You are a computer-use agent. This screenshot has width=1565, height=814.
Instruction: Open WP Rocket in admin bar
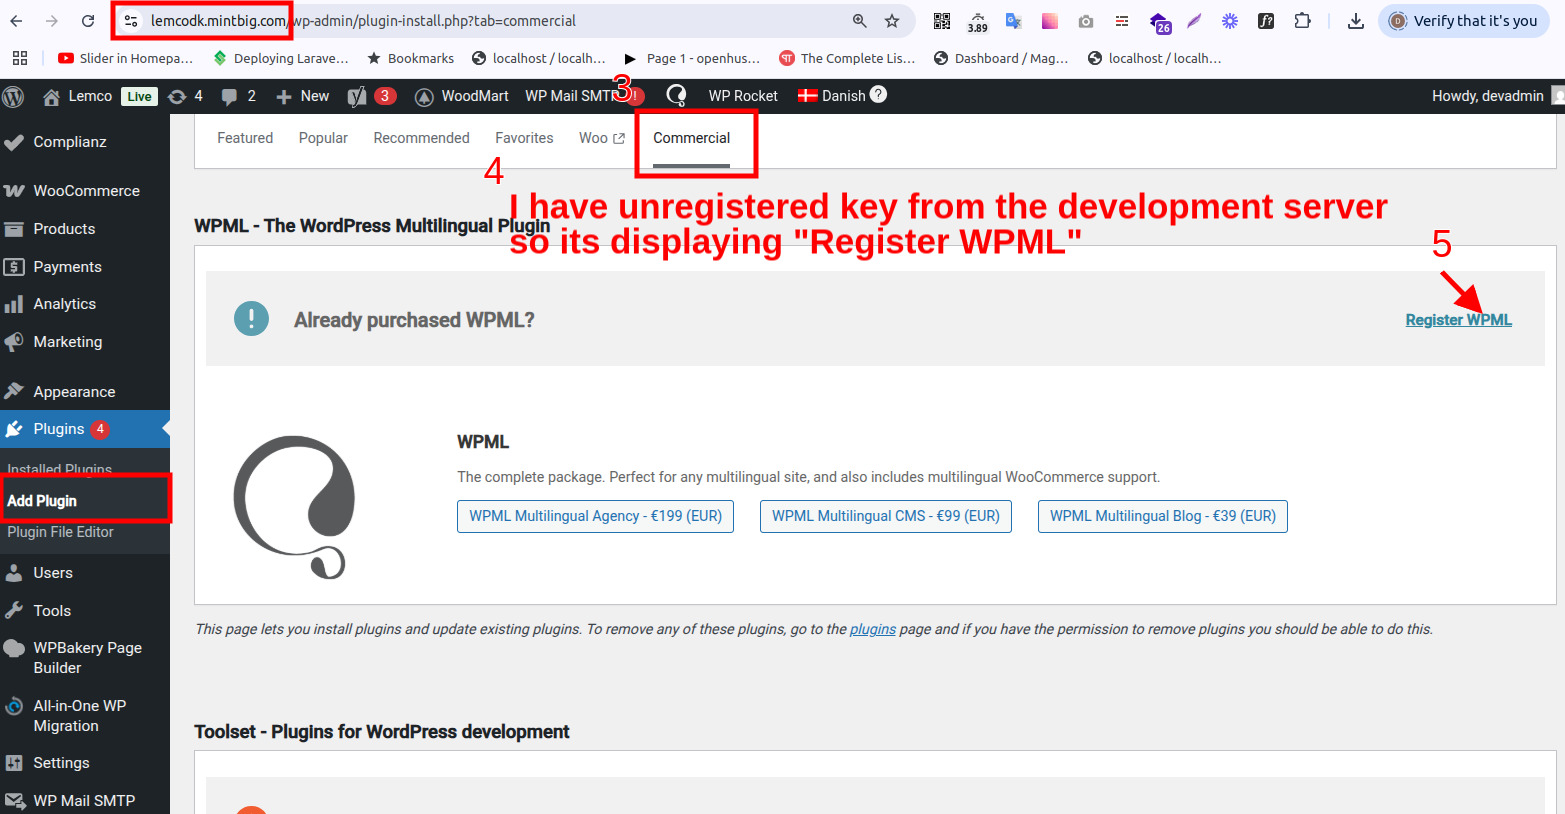(x=743, y=96)
